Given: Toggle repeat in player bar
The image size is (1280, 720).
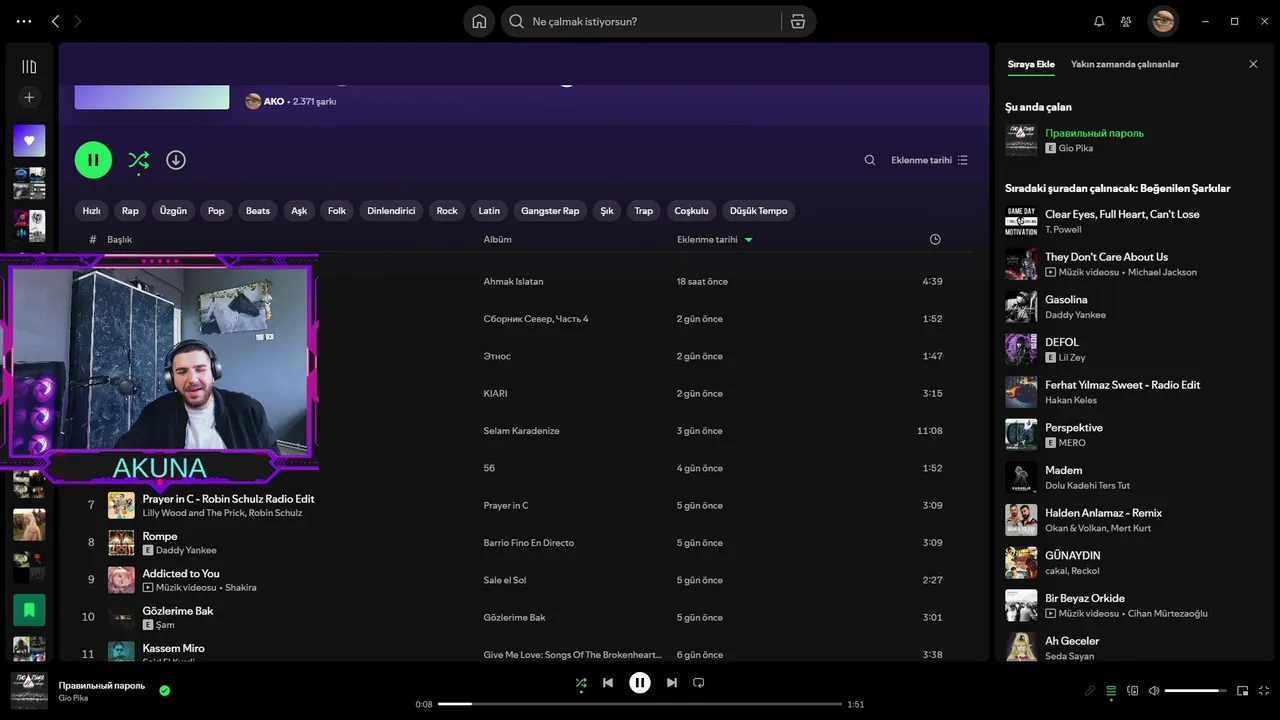Looking at the screenshot, I should [x=699, y=683].
